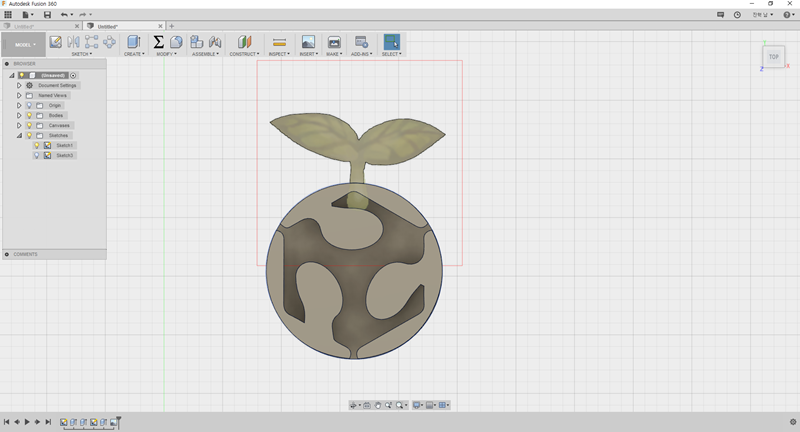
Task: Click the Pan hand tool in navigation bar
Action: 378,405
